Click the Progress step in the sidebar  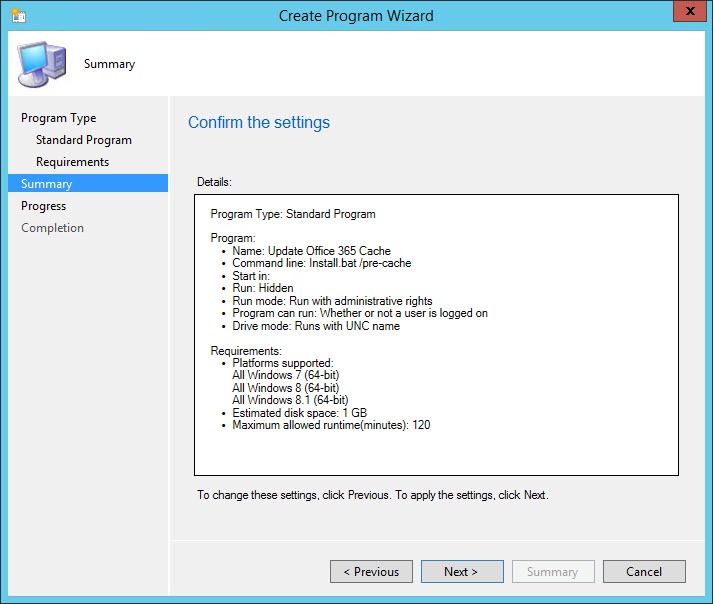pyautogui.click(x=44, y=206)
